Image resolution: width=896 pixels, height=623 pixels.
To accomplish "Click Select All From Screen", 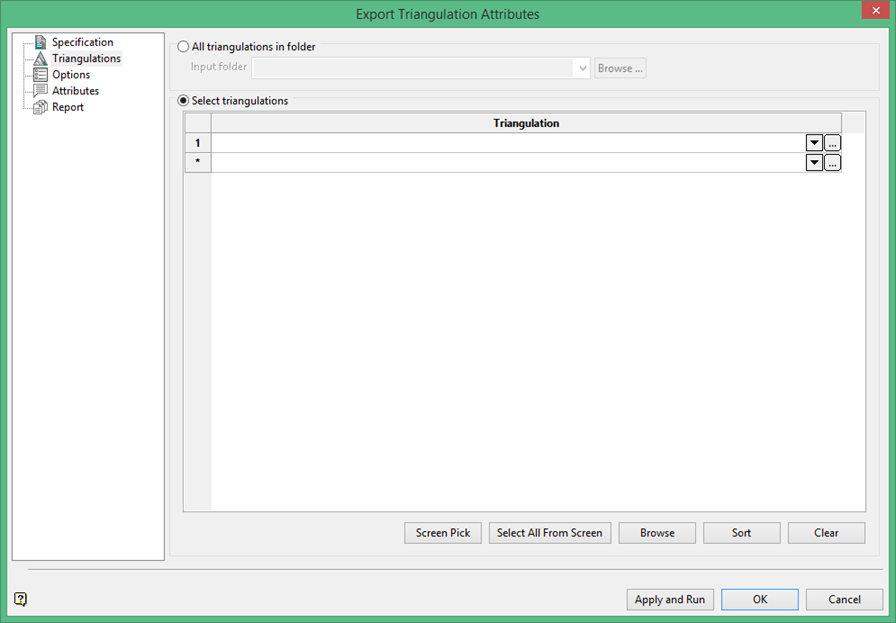I will pos(550,533).
